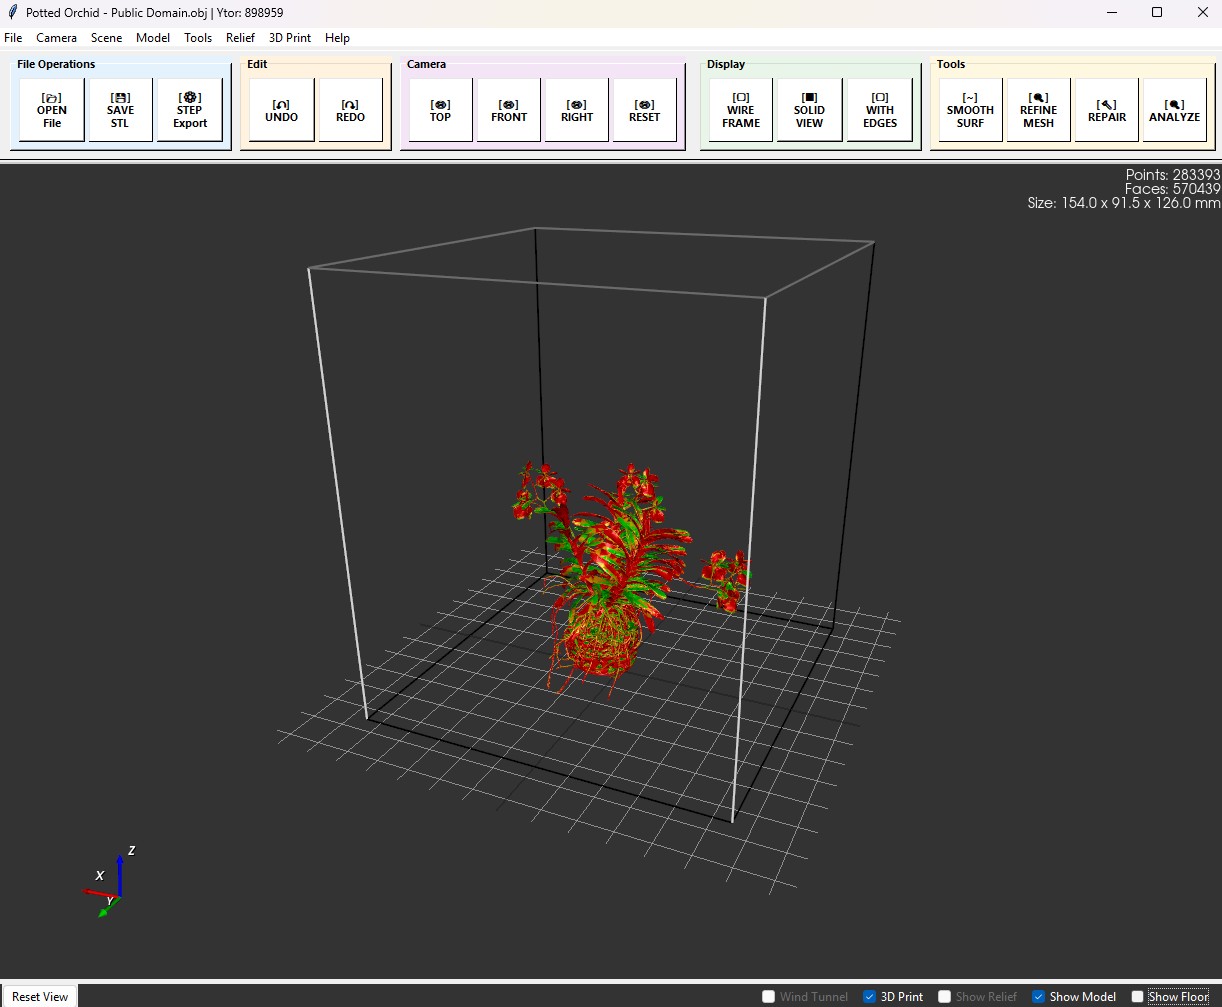This screenshot has height=1007, width=1222.
Task: Switch camera to FRONT view
Action: [509, 110]
